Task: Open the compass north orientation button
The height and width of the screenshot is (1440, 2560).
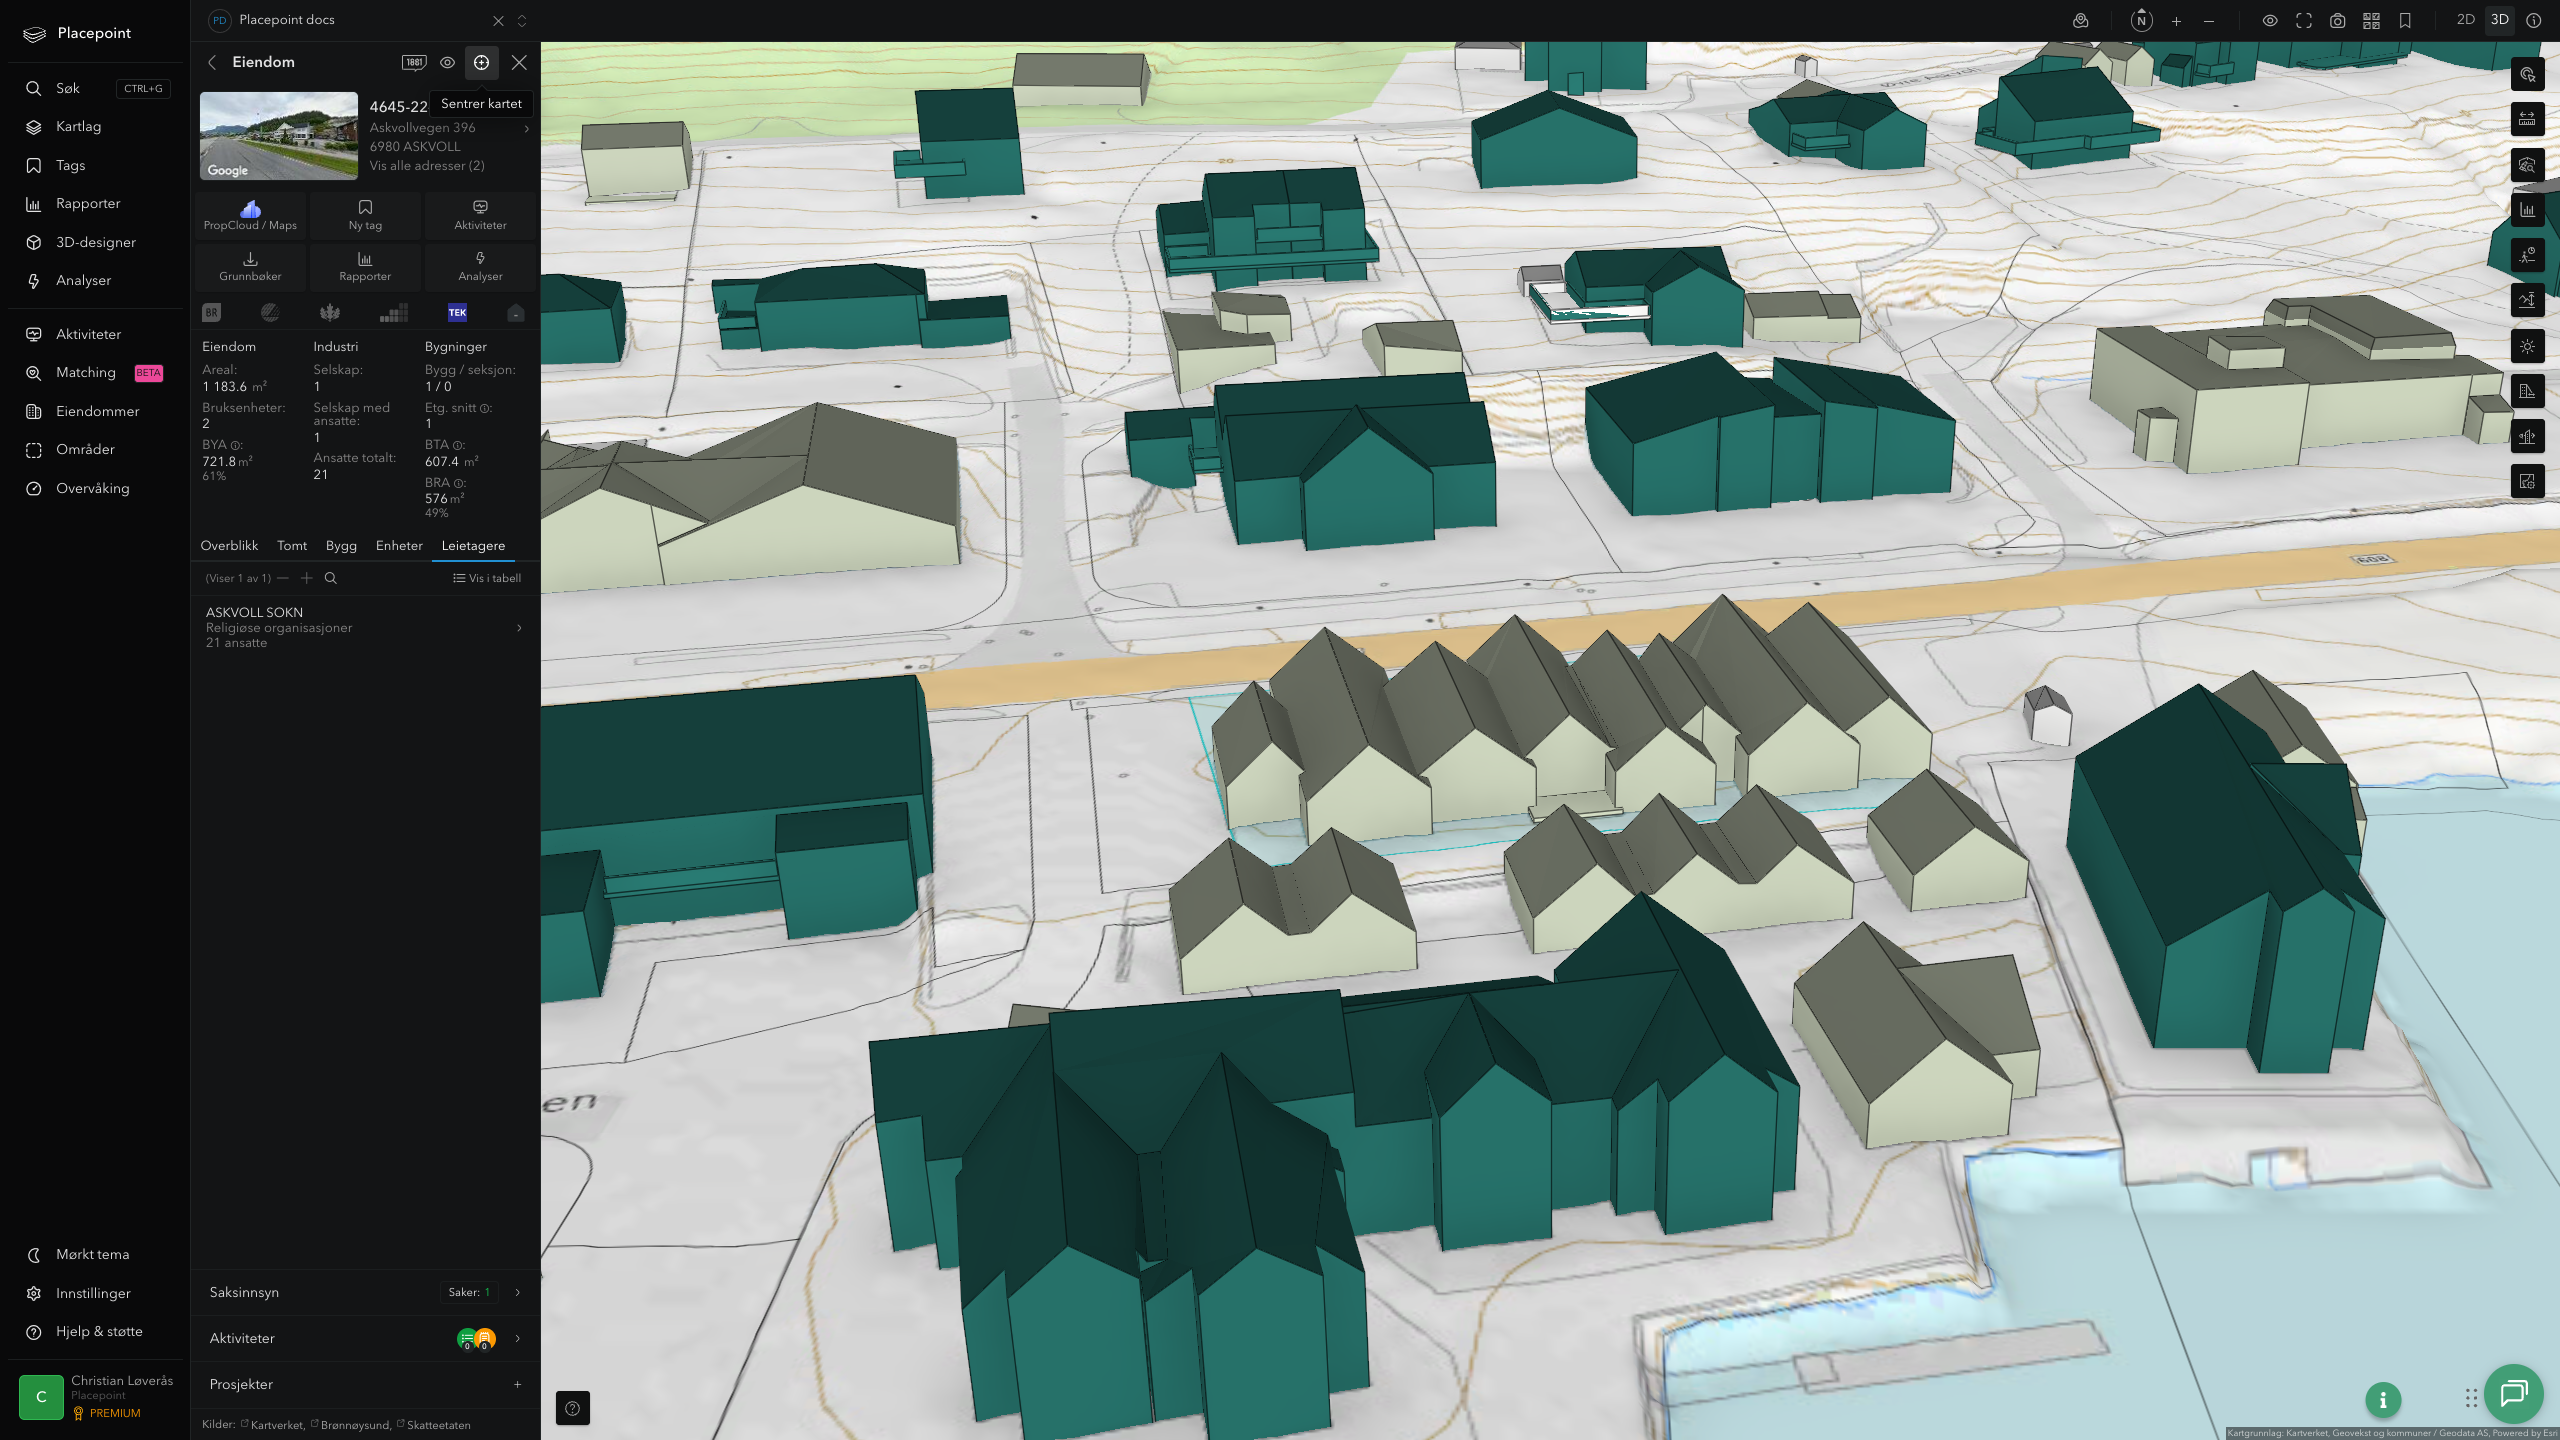Action: tap(2141, 20)
